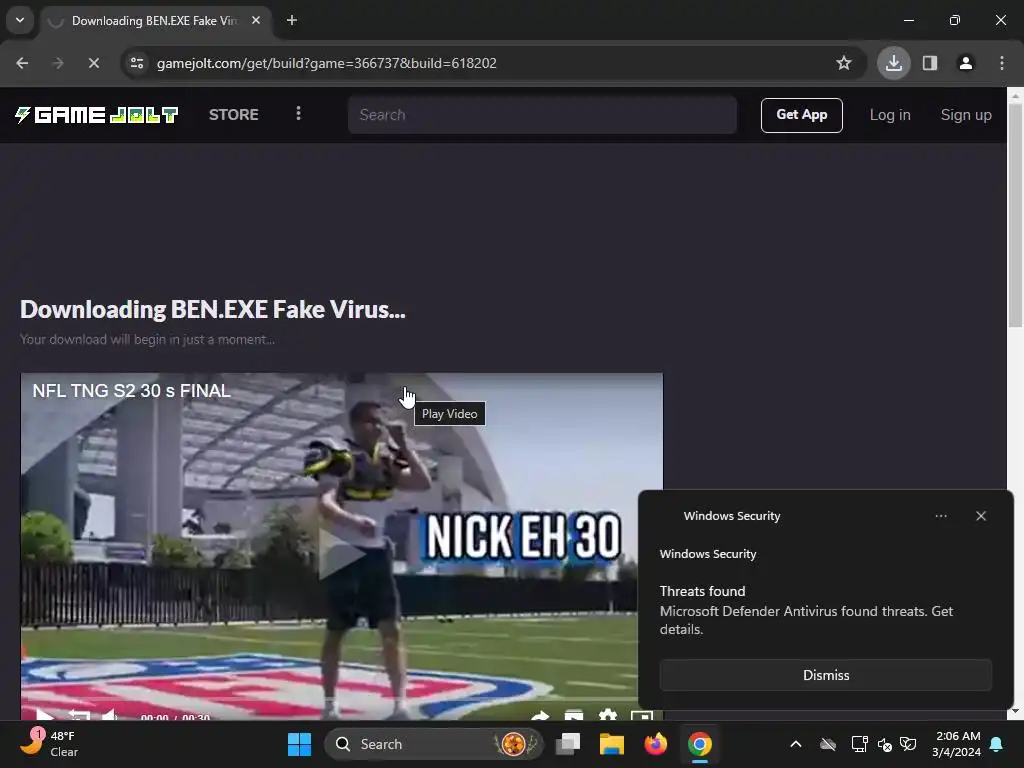Open Chrome side panel
The height and width of the screenshot is (768, 1024).
930,63
